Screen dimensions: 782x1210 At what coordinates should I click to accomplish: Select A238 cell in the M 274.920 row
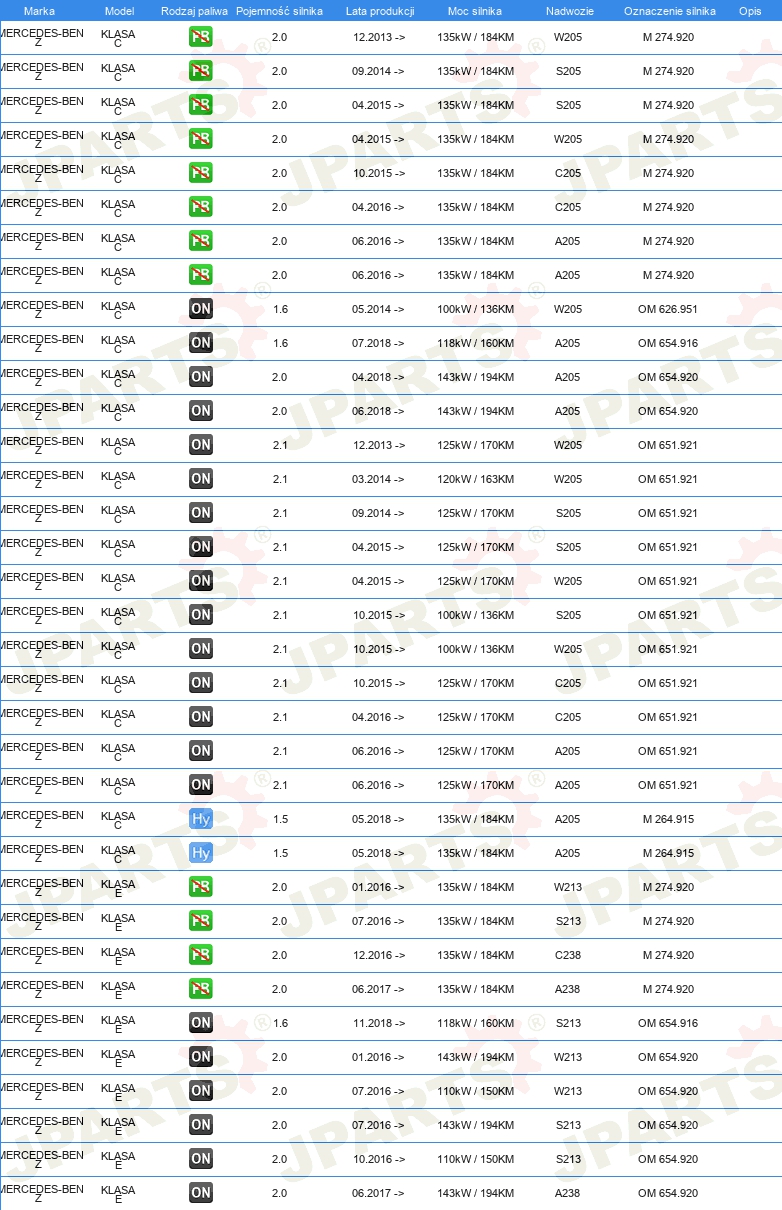[568, 990]
